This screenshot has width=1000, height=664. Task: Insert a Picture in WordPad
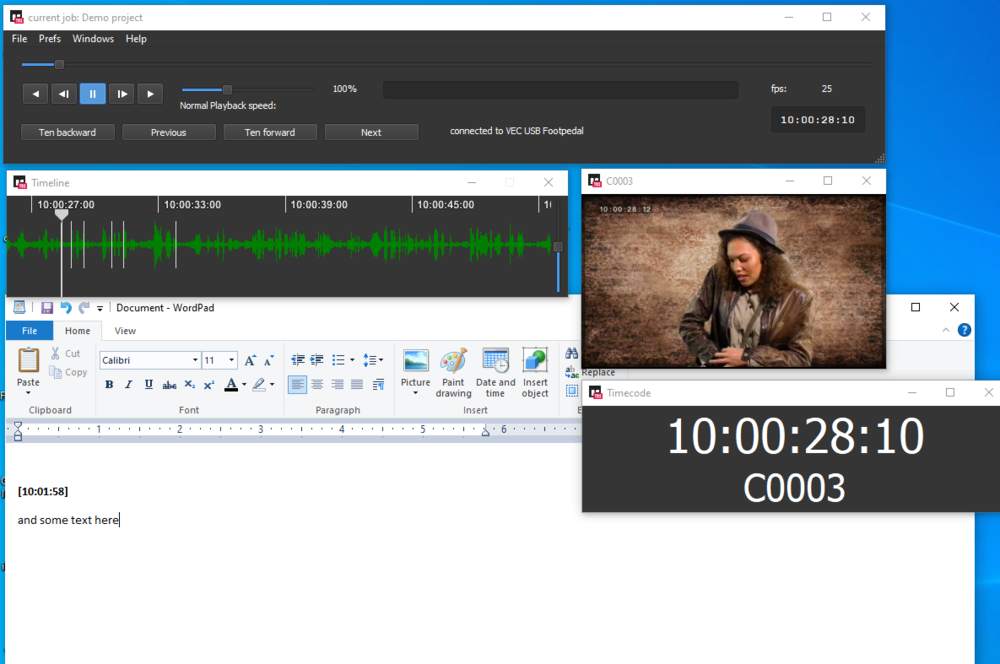(x=415, y=372)
